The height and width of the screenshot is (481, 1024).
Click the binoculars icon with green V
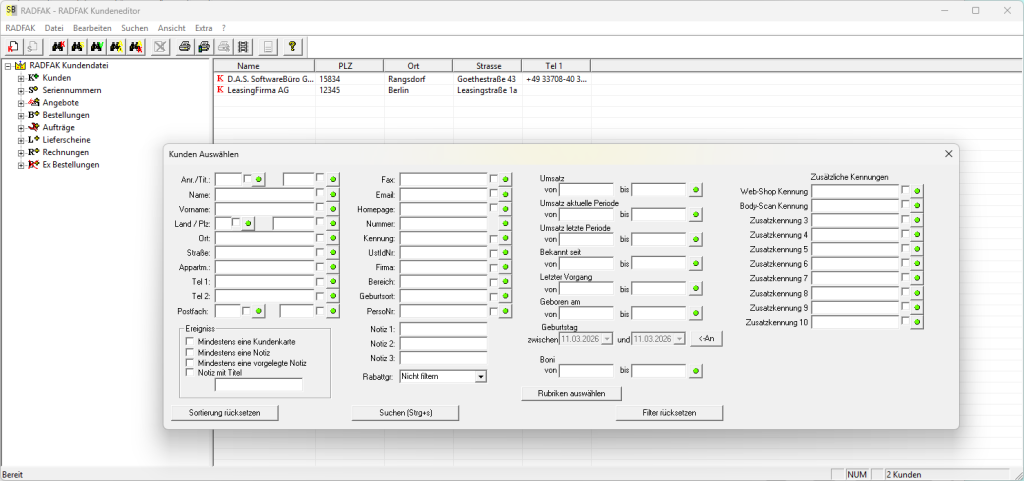(97, 46)
